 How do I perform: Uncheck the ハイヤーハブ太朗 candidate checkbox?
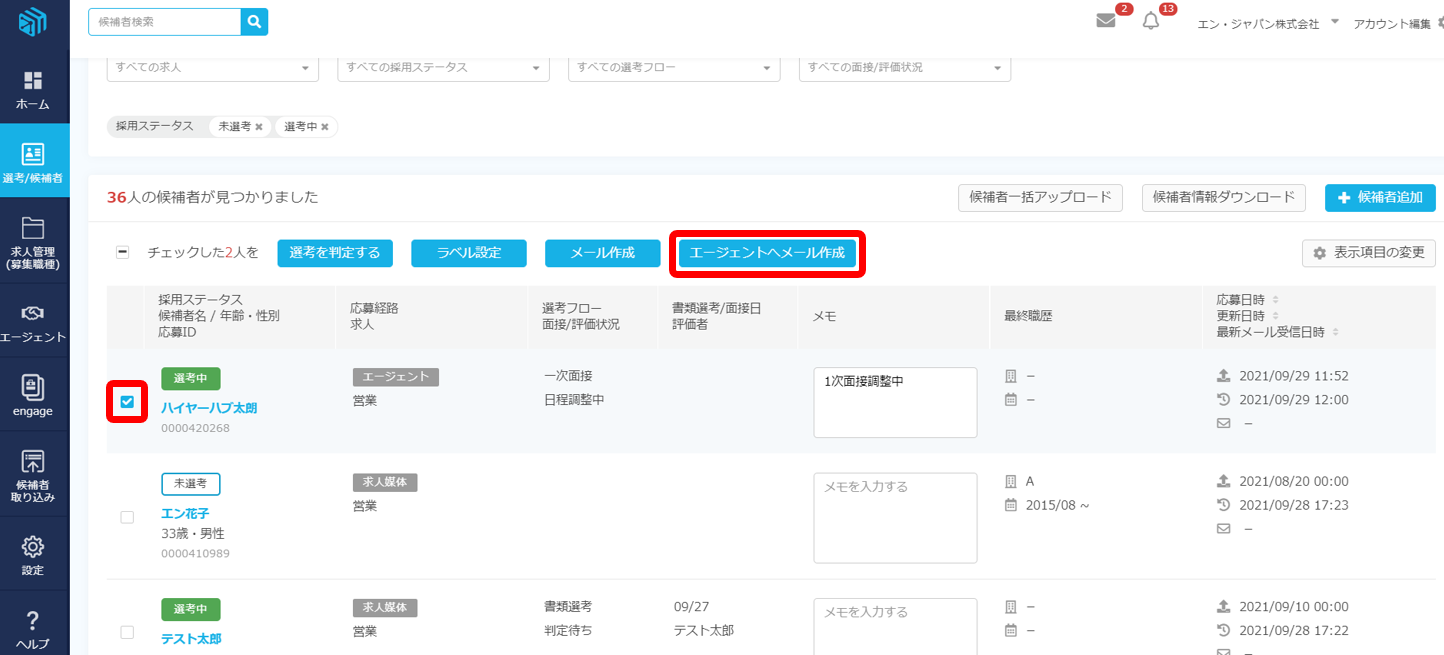pos(127,402)
